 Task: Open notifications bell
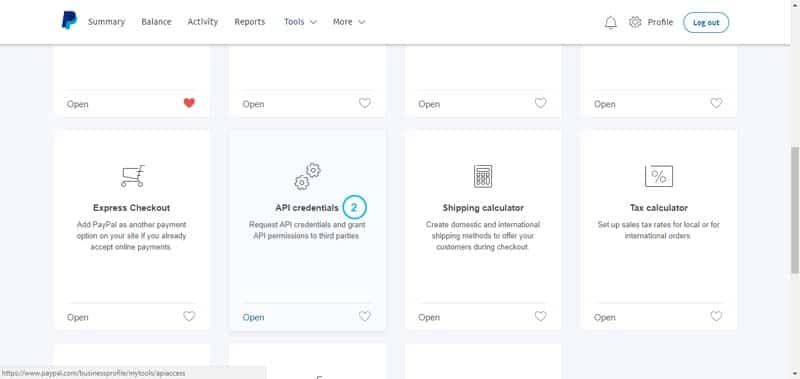click(x=610, y=22)
